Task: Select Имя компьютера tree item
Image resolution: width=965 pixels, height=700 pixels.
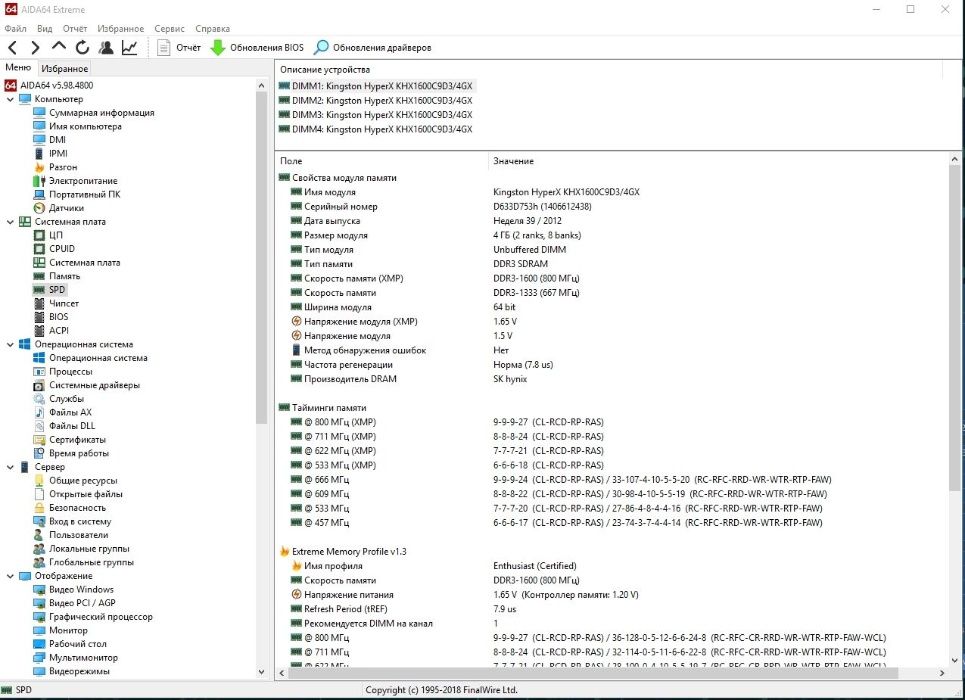Action: [x=78, y=126]
